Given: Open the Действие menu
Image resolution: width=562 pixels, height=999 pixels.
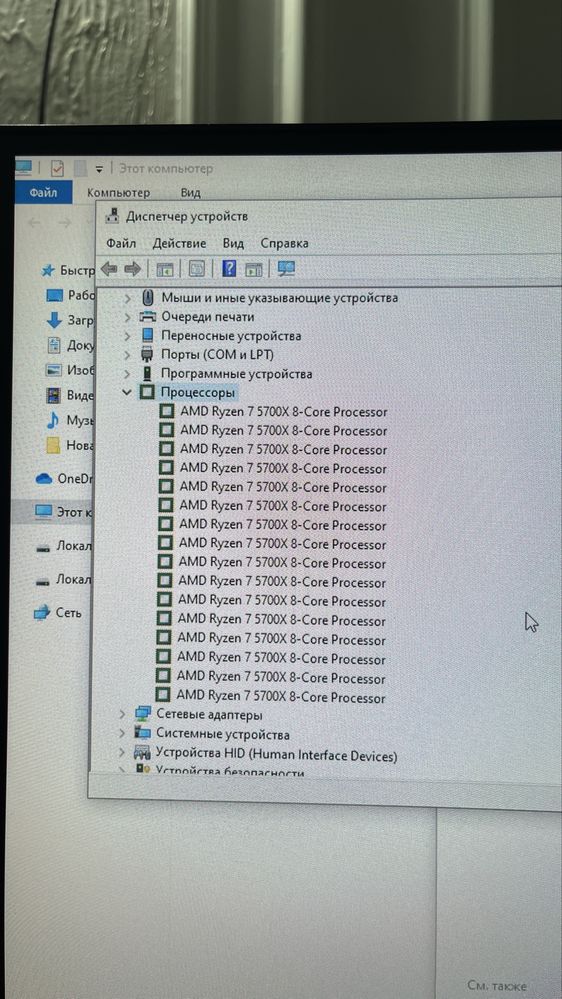Looking at the screenshot, I should coord(179,243).
